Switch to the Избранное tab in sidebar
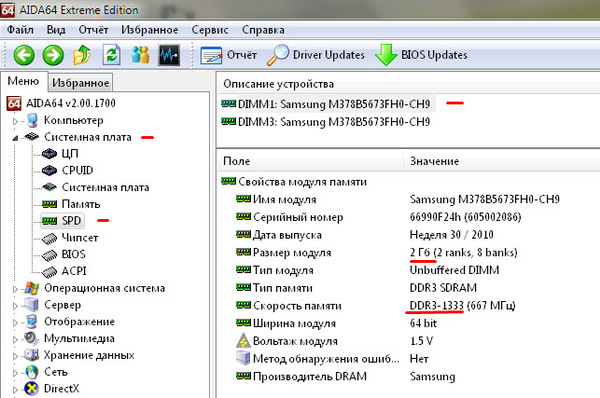Viewport: 600px width, 398px height. (x=80, y=83)
